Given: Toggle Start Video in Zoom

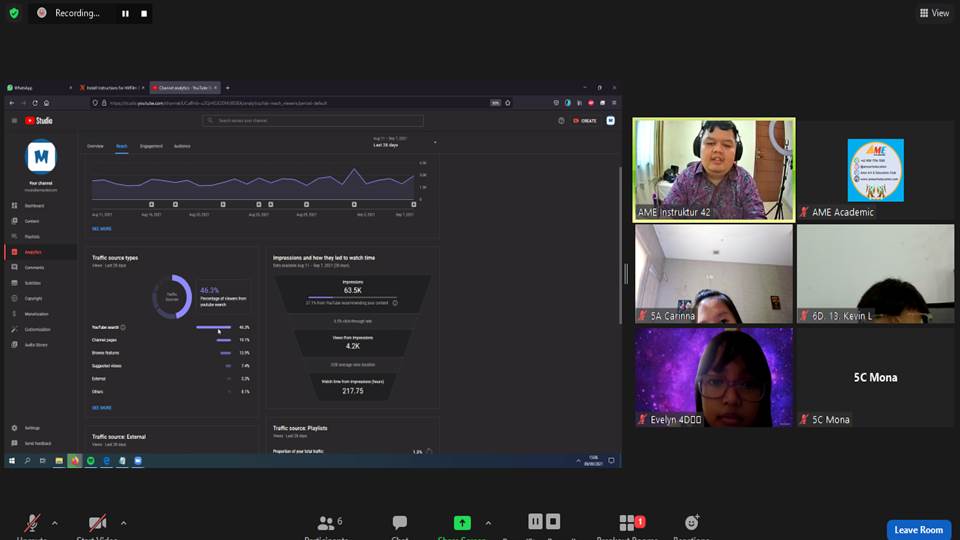Looking at the screenshot, I should click(x=97, y=527).
